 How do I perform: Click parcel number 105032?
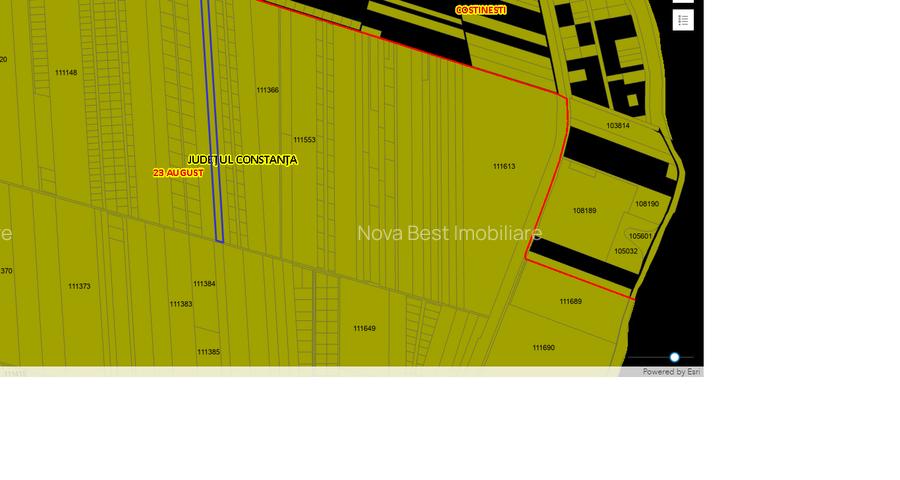tap(626, 252)
